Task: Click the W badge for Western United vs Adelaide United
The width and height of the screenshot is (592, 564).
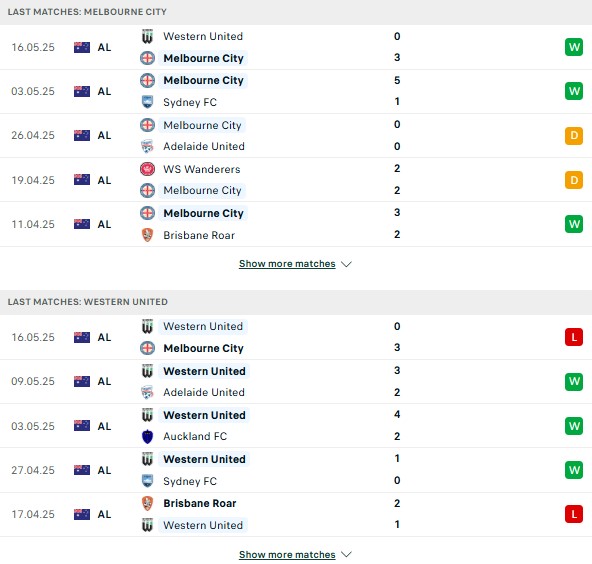Action: [x=574, y=381]
